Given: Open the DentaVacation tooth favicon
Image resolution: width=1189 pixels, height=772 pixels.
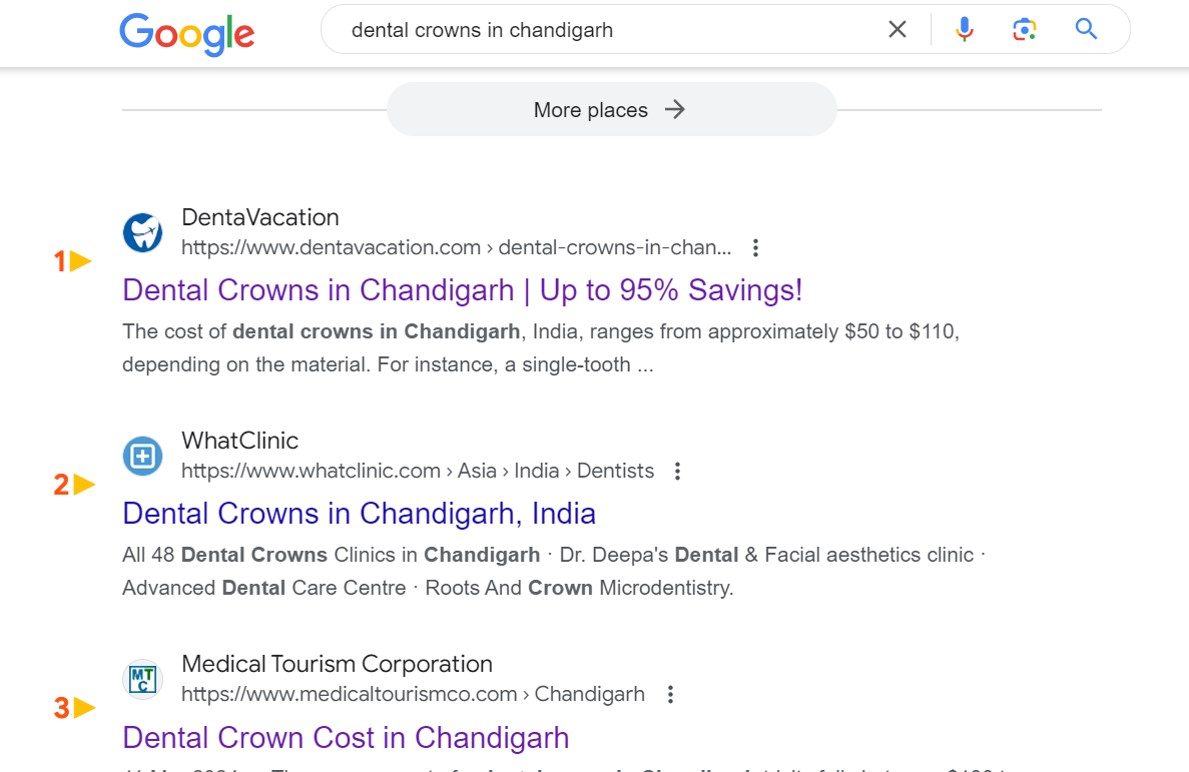Looking at the screenshot, I should coord(142,231).
